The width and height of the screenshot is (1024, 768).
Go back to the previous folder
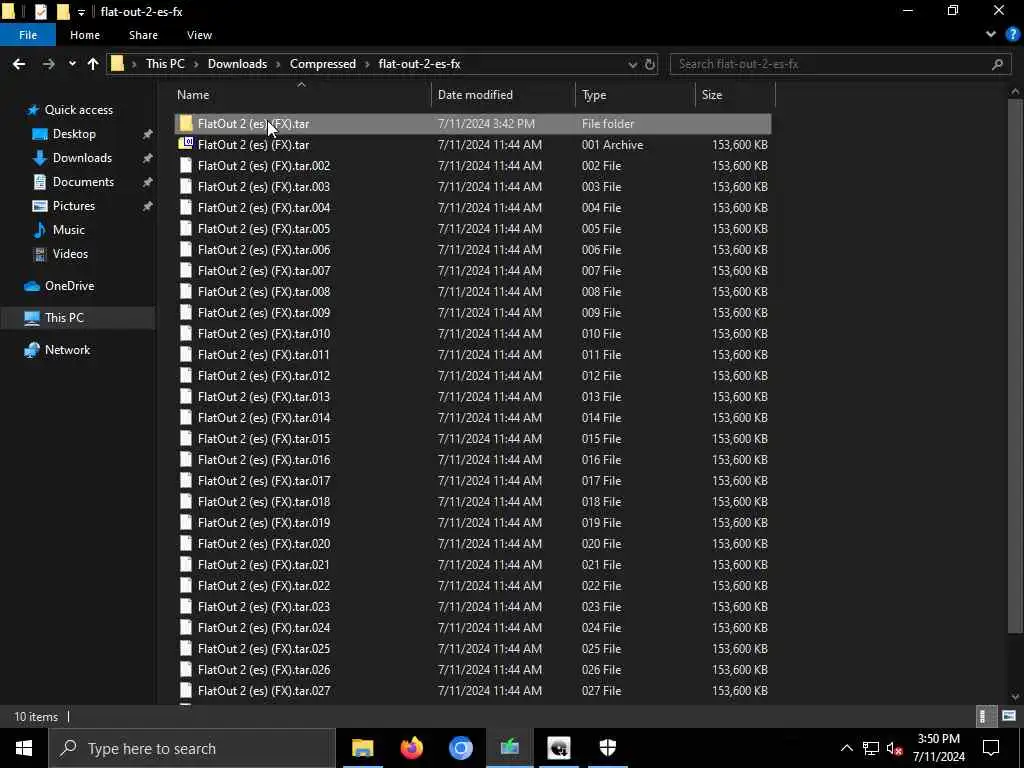(x=19, y=64)
